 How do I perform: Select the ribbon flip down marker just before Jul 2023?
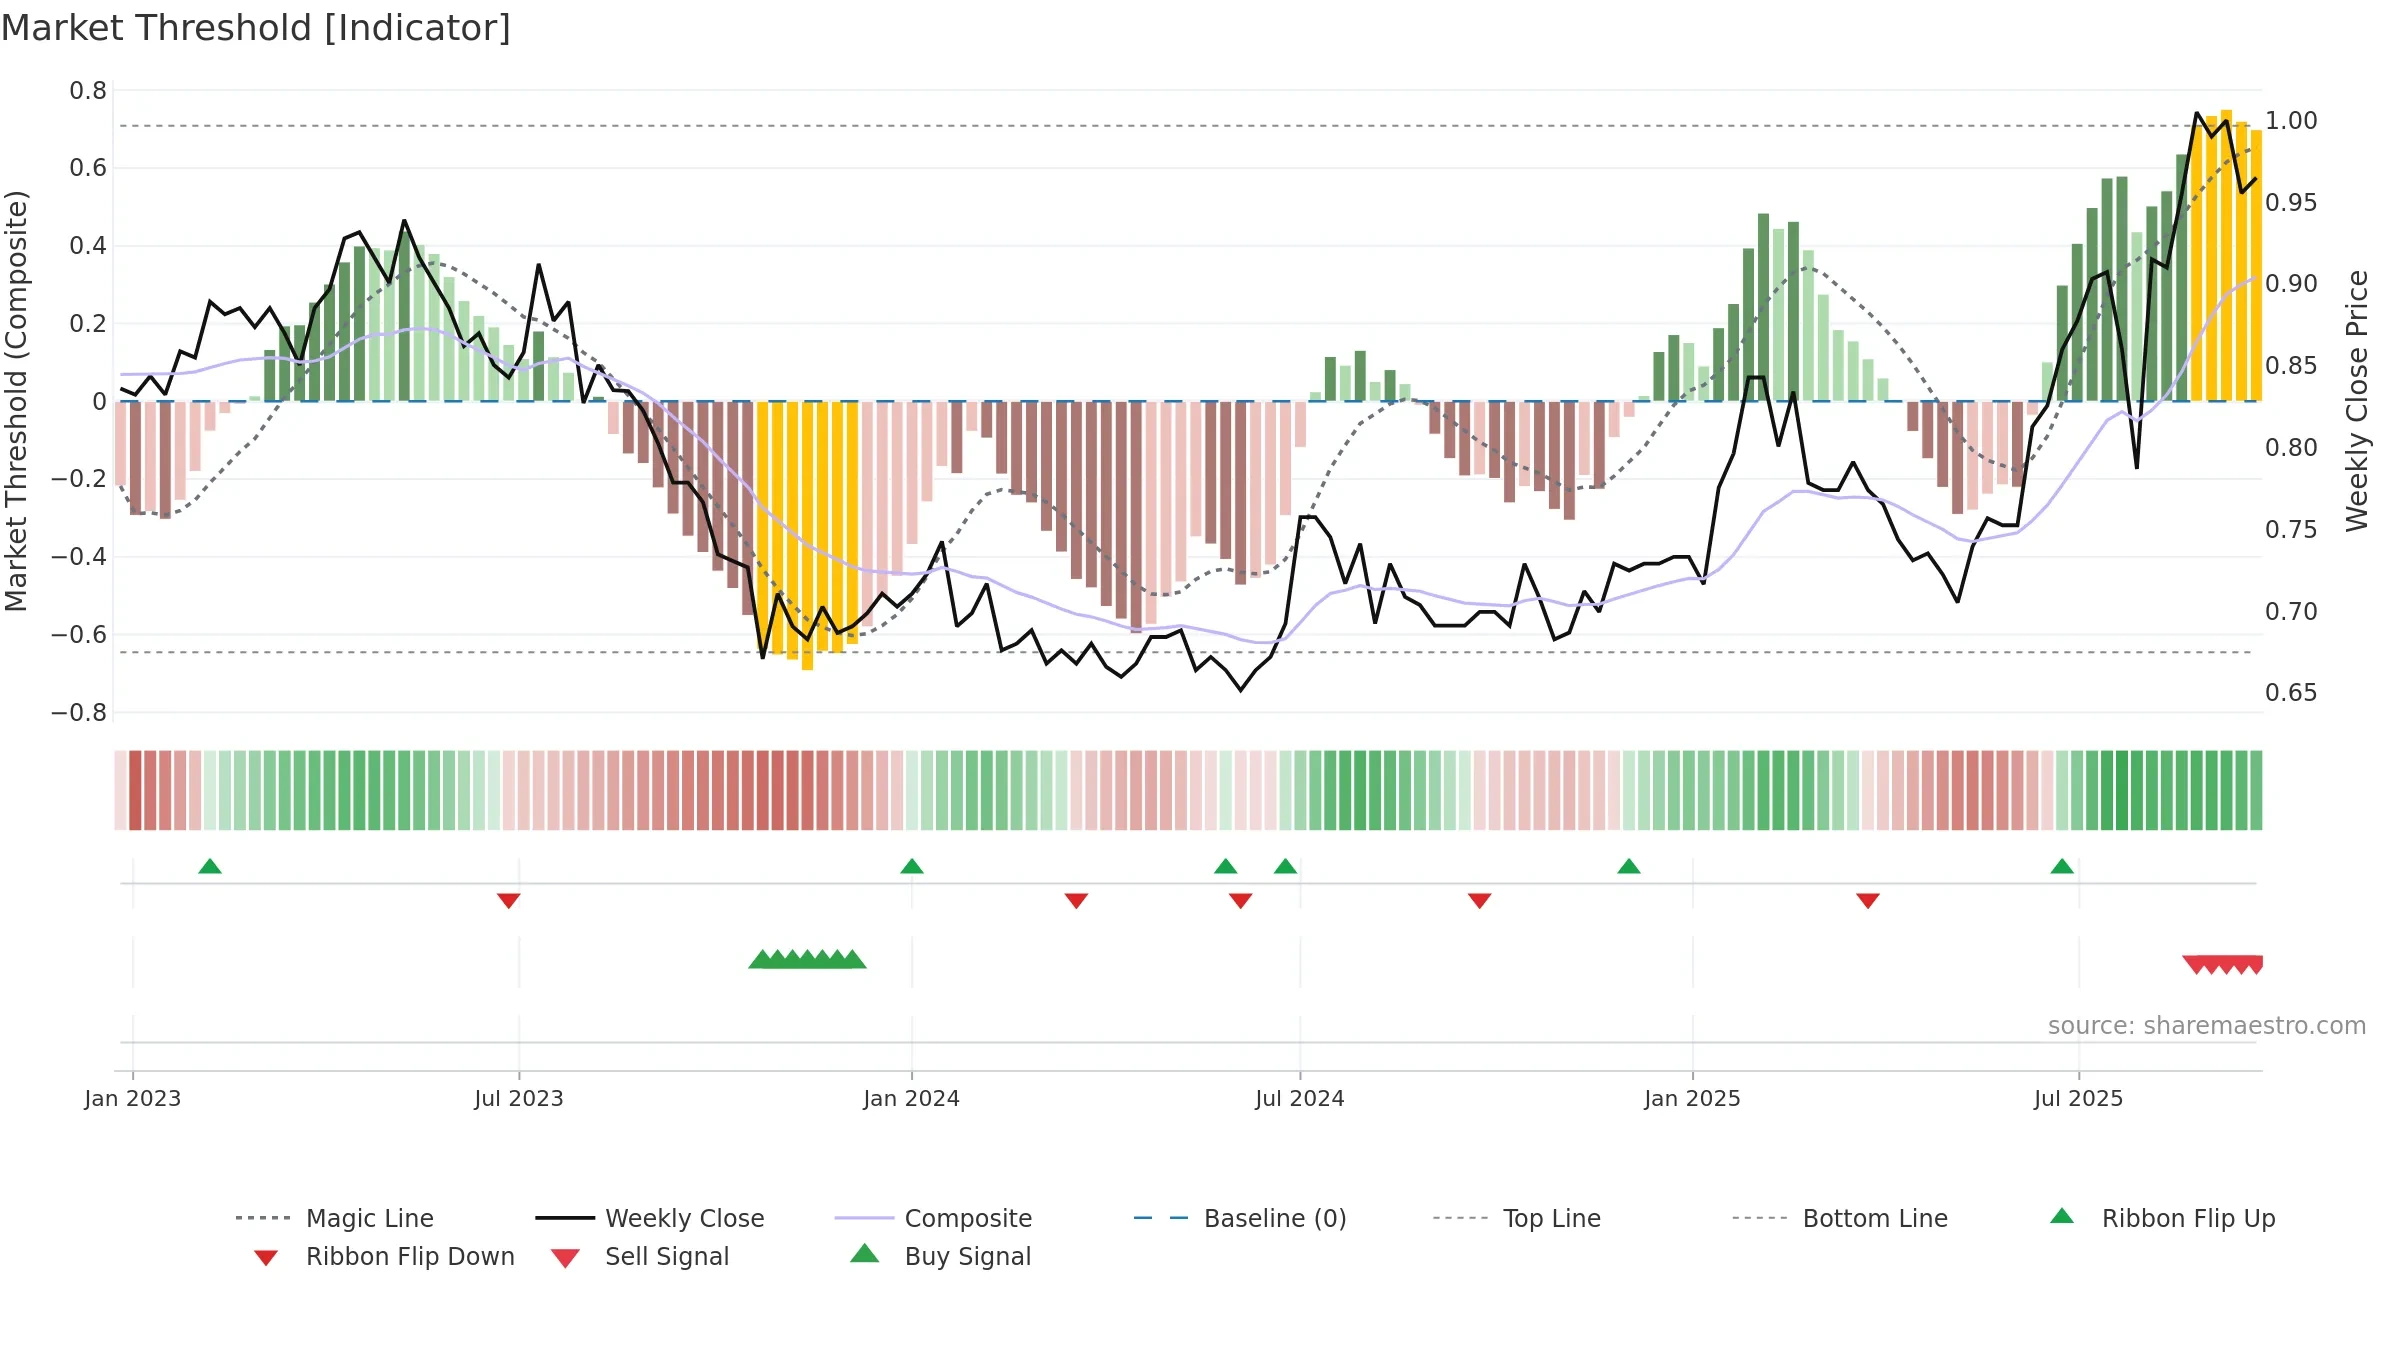508,901
